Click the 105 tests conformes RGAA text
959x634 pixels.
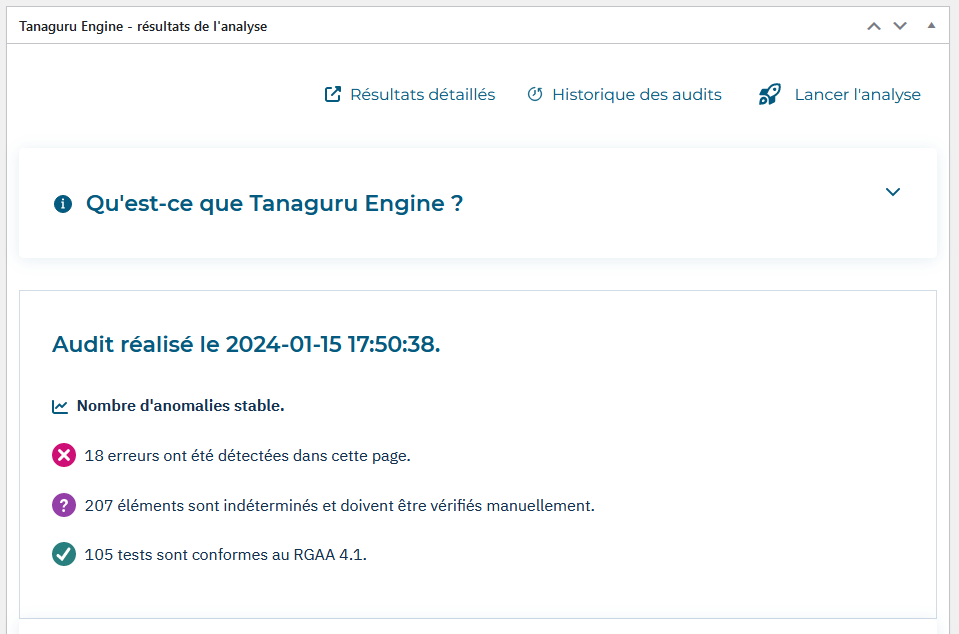coord(226,555)
